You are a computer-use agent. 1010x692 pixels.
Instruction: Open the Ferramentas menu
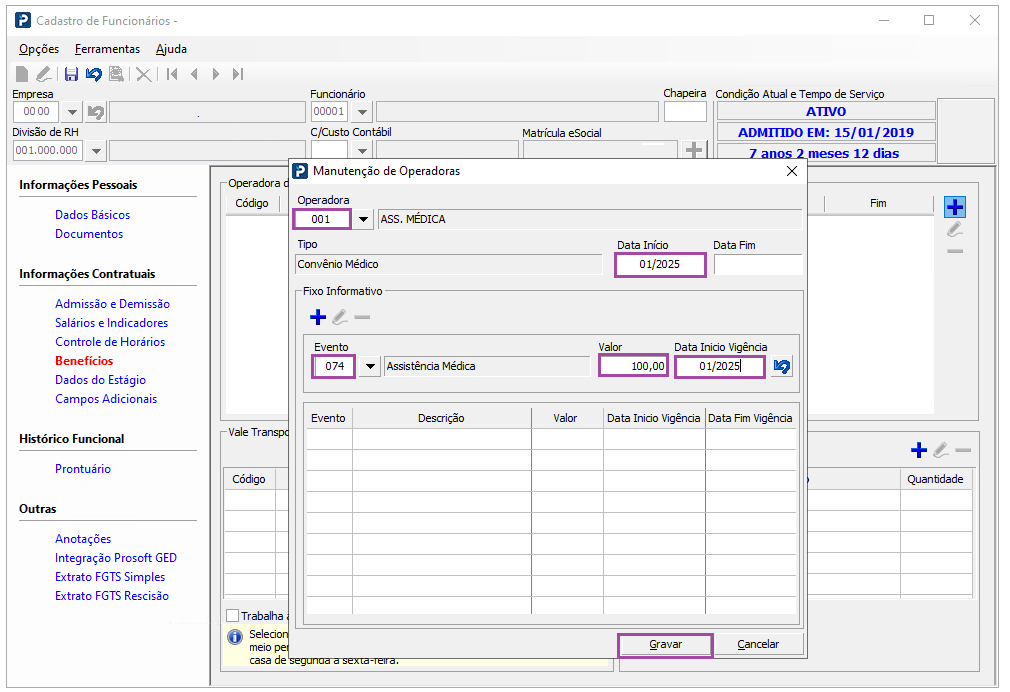pos(107,49)
